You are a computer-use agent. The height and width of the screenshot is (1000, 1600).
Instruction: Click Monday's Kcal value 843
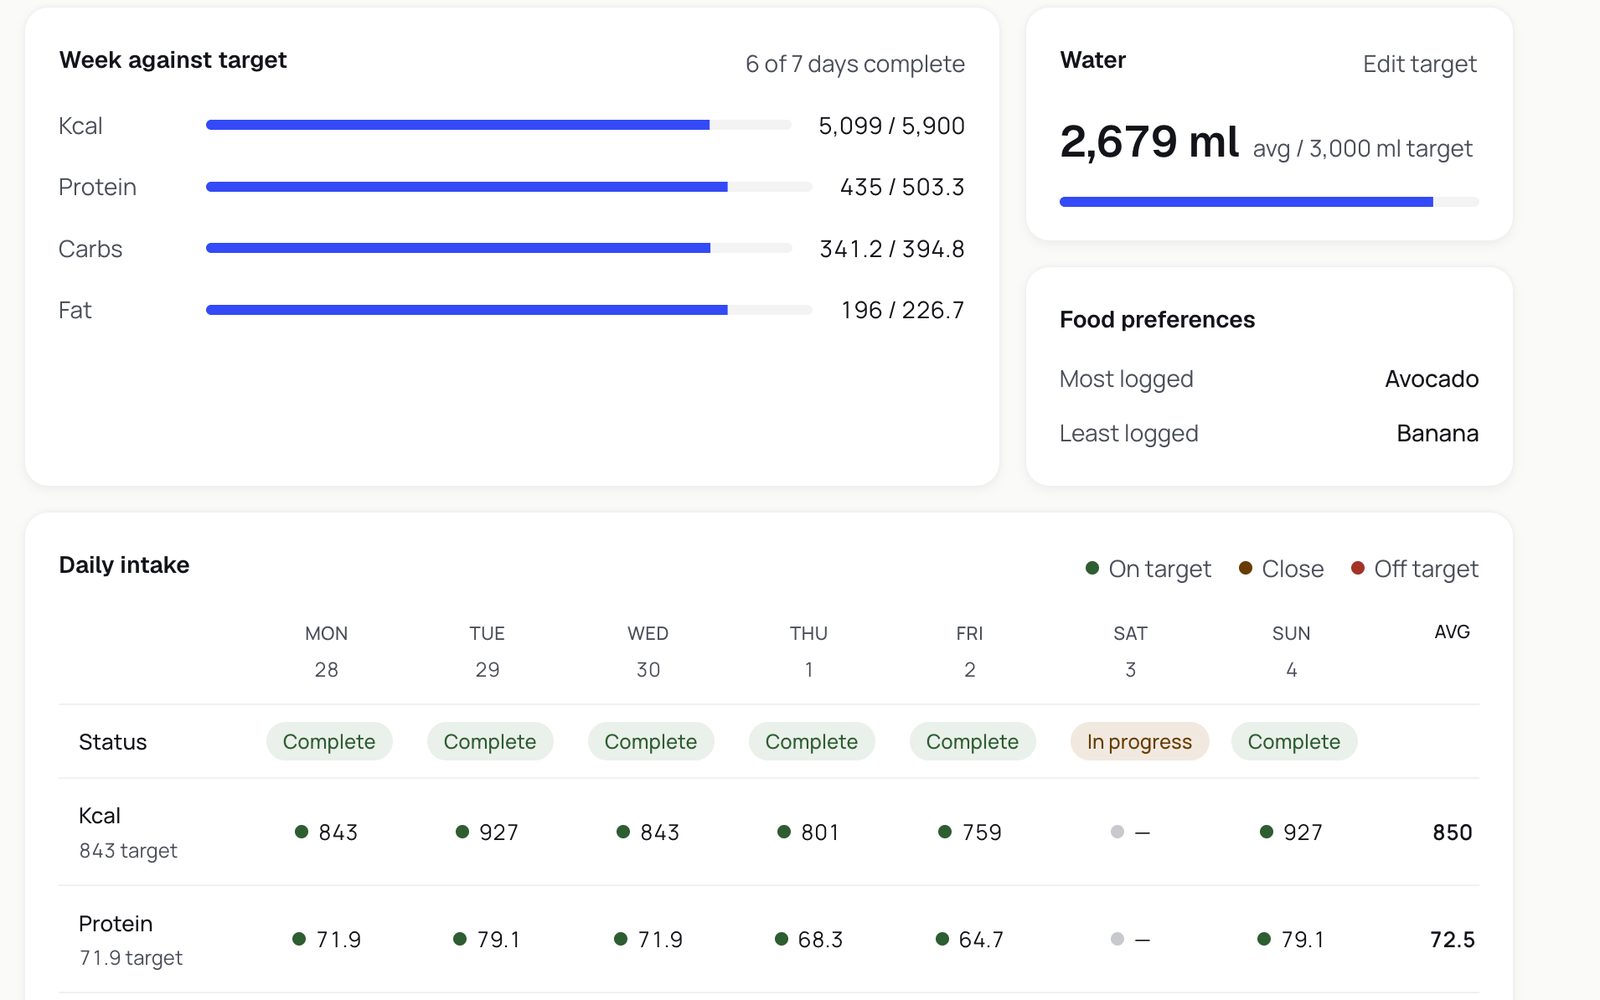pos(338,832)
